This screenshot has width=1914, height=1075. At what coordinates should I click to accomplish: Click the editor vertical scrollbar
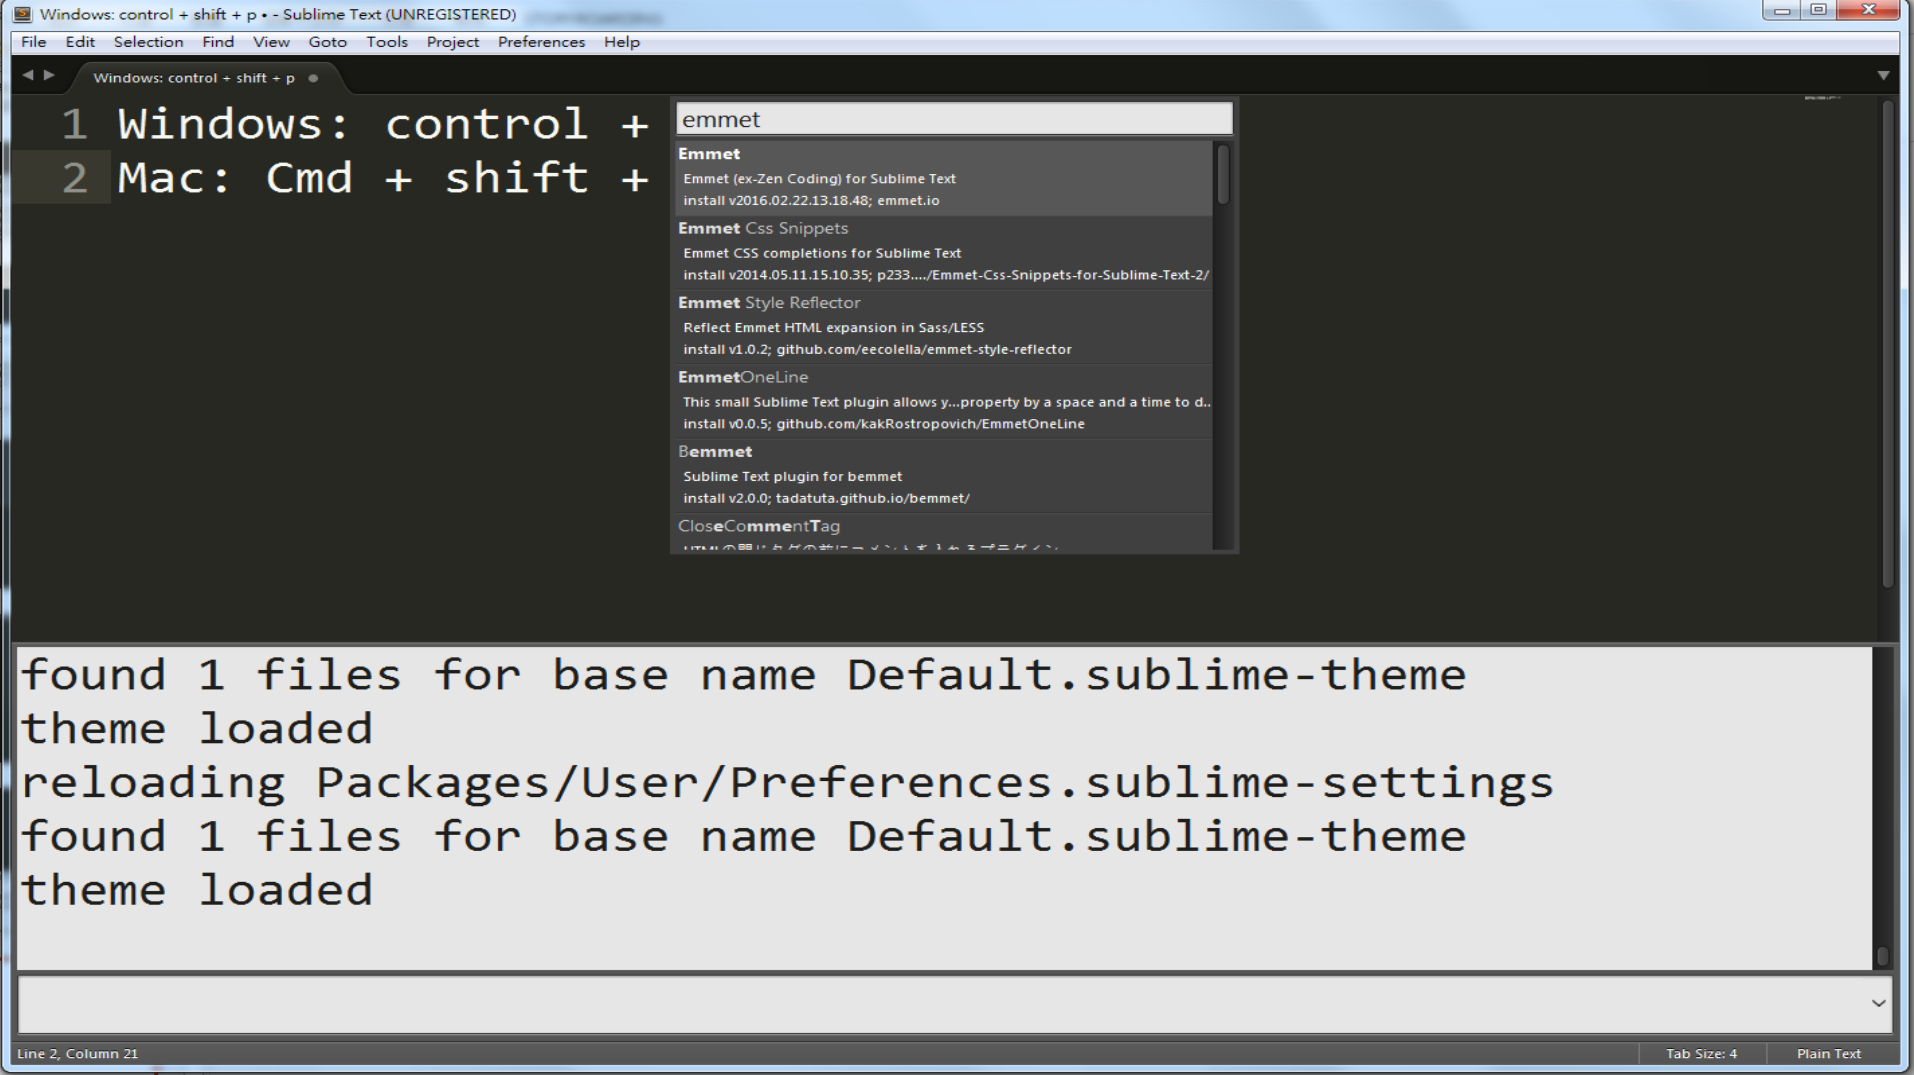tap(1888, 343)
